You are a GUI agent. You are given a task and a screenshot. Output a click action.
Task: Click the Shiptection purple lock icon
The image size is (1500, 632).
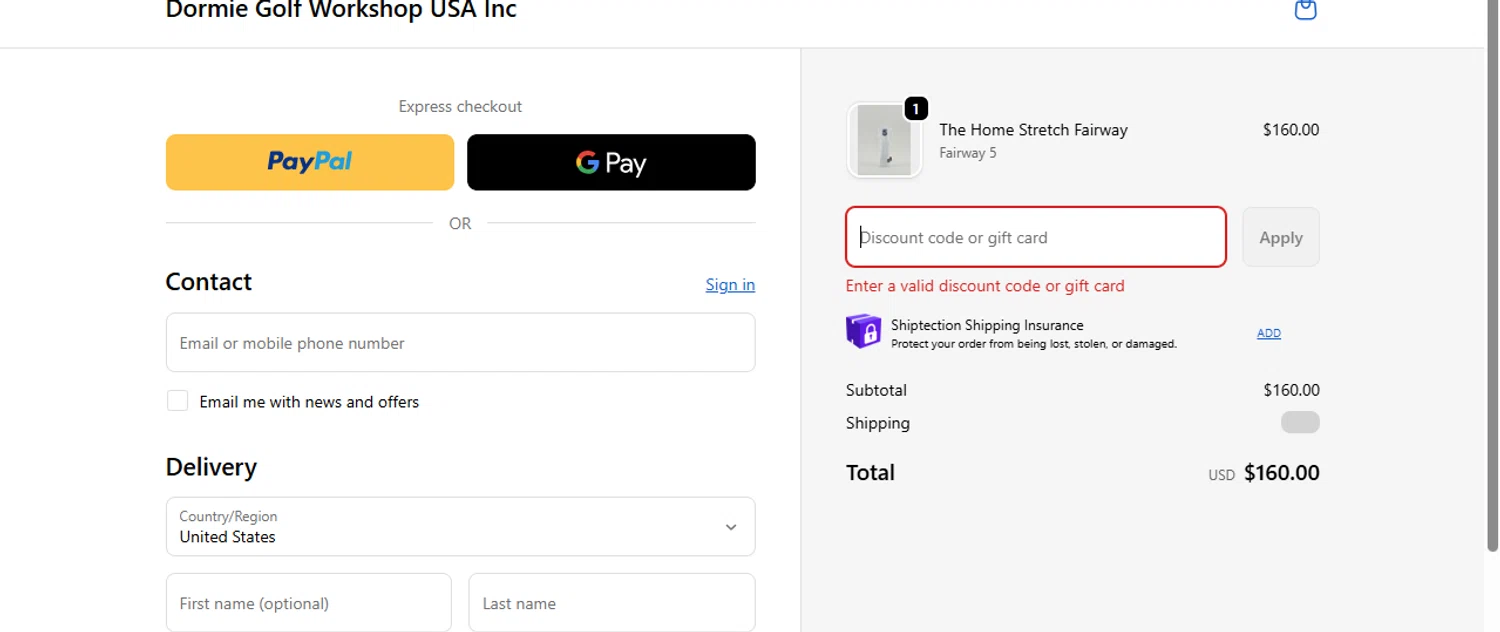[864, 332]
